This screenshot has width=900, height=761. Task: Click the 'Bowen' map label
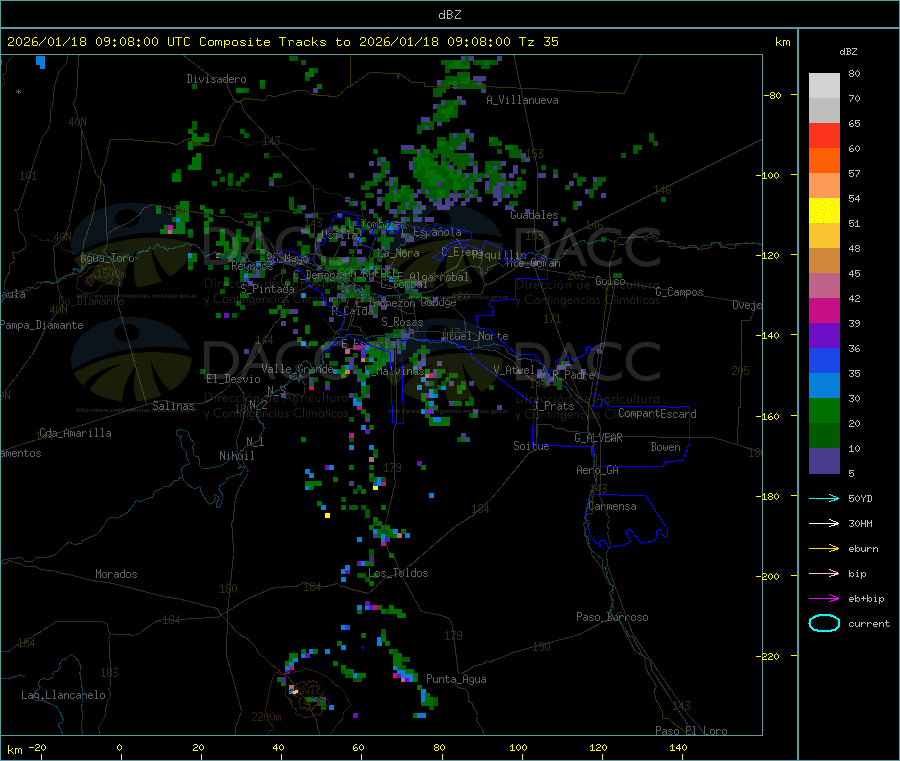[x=665, y=446]
